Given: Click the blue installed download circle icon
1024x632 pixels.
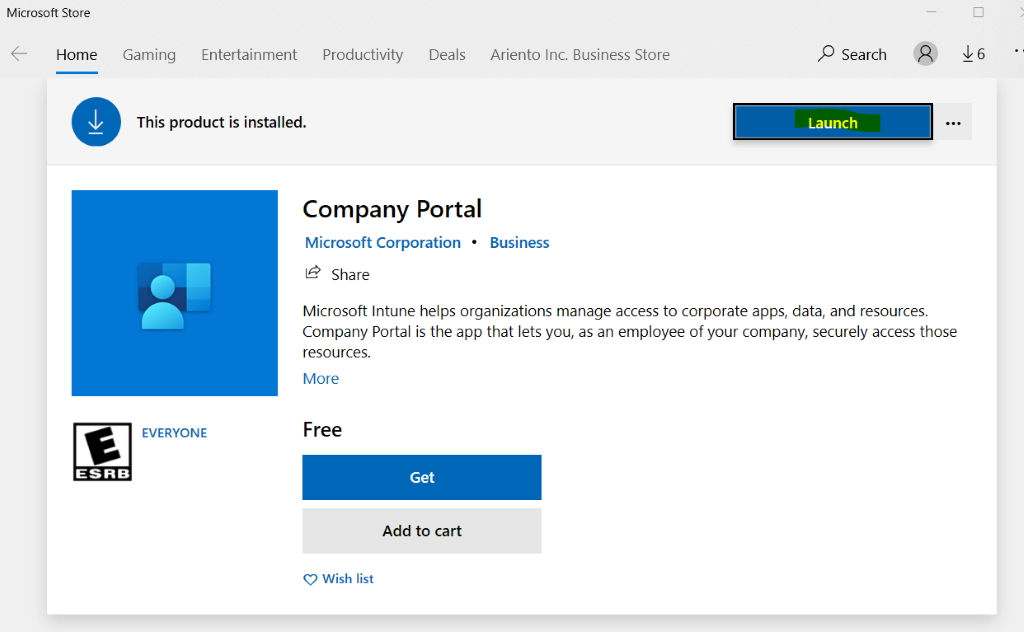Looking at the screenshot, I should (96, 122).
